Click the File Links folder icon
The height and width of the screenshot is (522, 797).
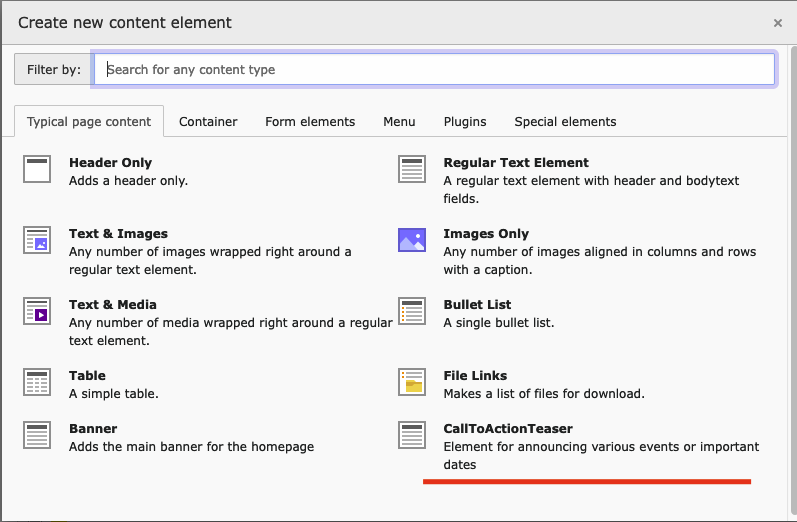(x=412, y=382)
